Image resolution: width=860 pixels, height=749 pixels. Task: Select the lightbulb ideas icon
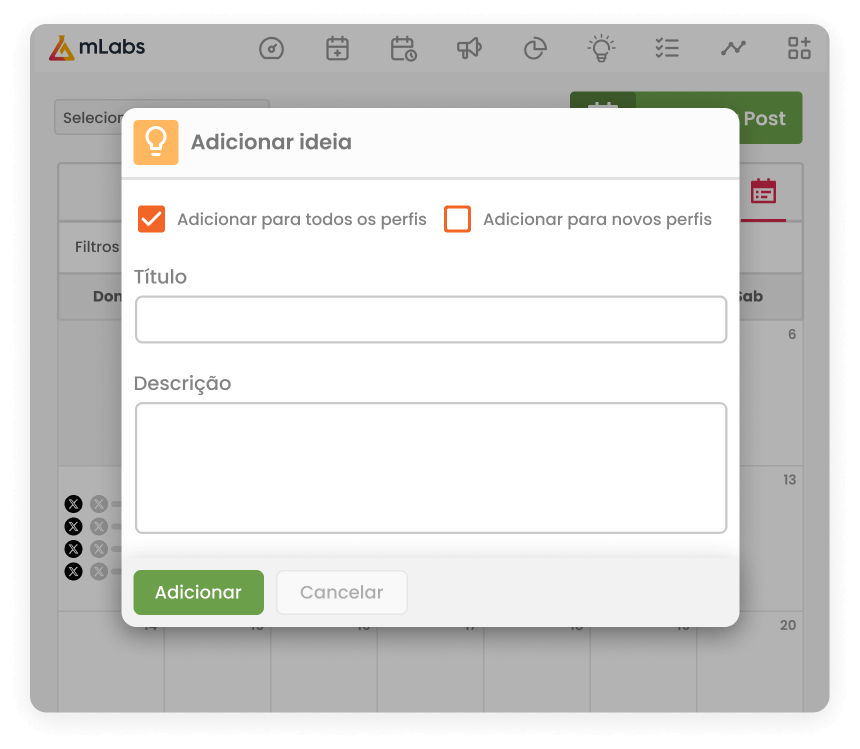click(601, 47)
